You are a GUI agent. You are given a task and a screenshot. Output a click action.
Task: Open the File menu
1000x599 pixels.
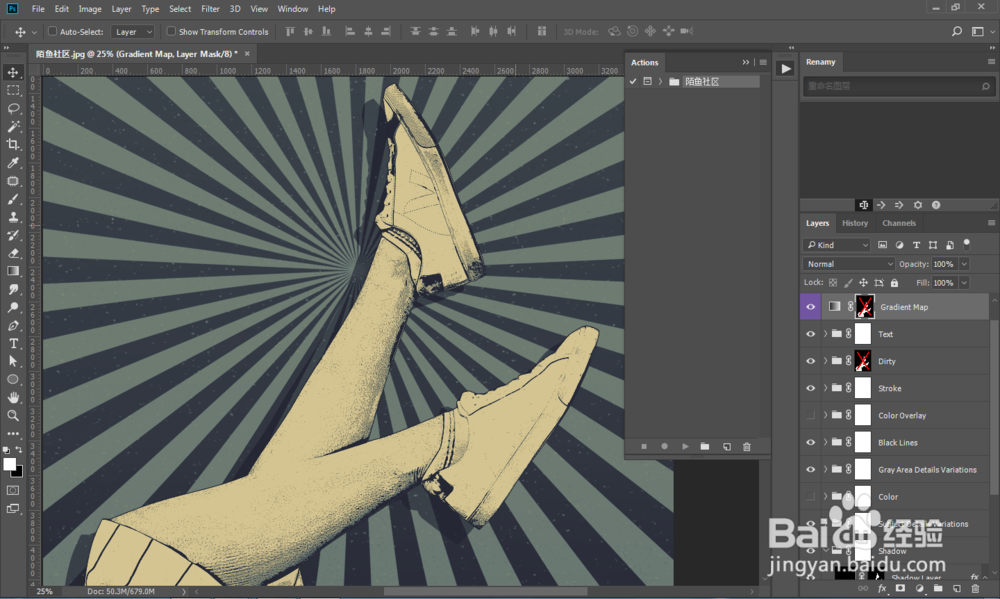pos(38,9)
